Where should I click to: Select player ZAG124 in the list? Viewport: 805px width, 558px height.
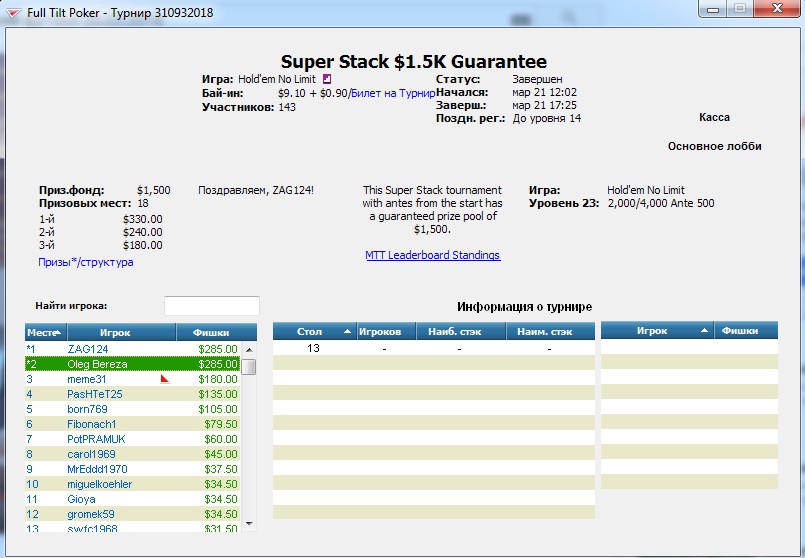132,349
